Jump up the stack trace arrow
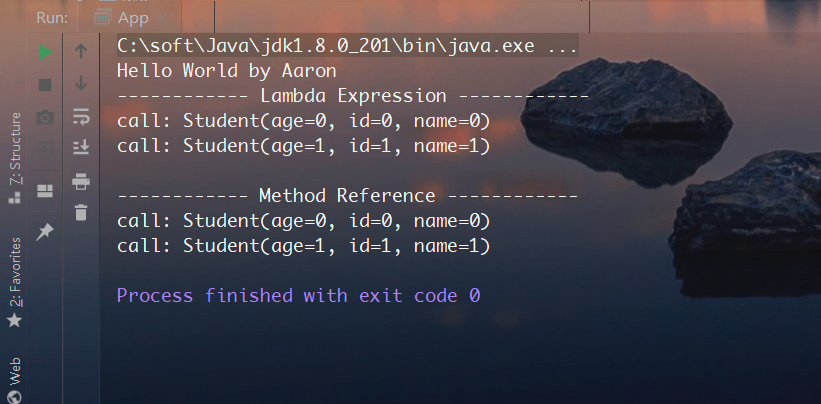Image resolution: width=821 pixels, height=404 pixels. [81, 52]
